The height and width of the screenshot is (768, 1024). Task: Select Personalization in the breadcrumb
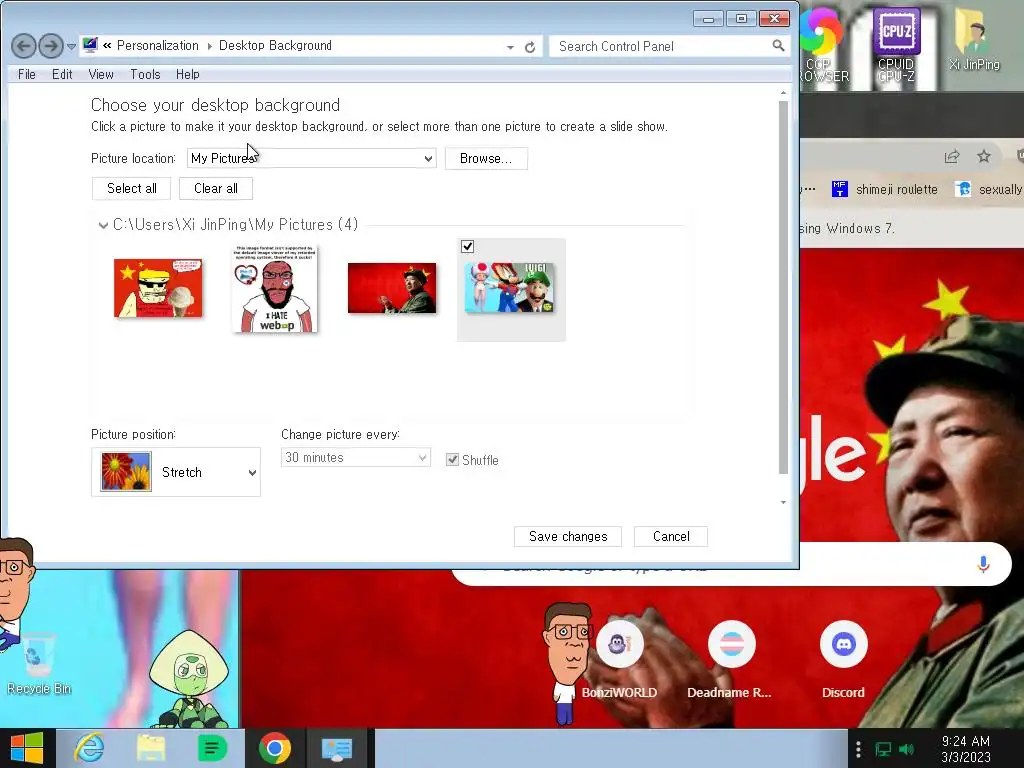point(157,46)
